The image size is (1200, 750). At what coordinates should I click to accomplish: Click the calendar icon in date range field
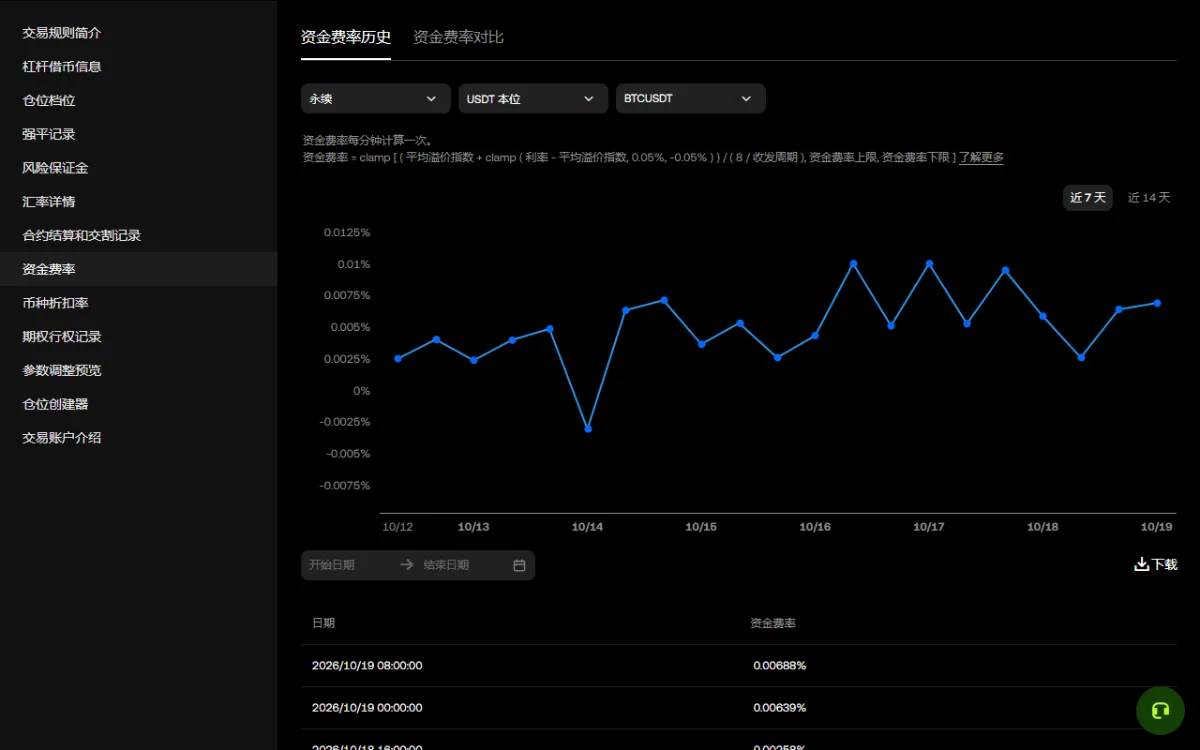tap(519, 565)
